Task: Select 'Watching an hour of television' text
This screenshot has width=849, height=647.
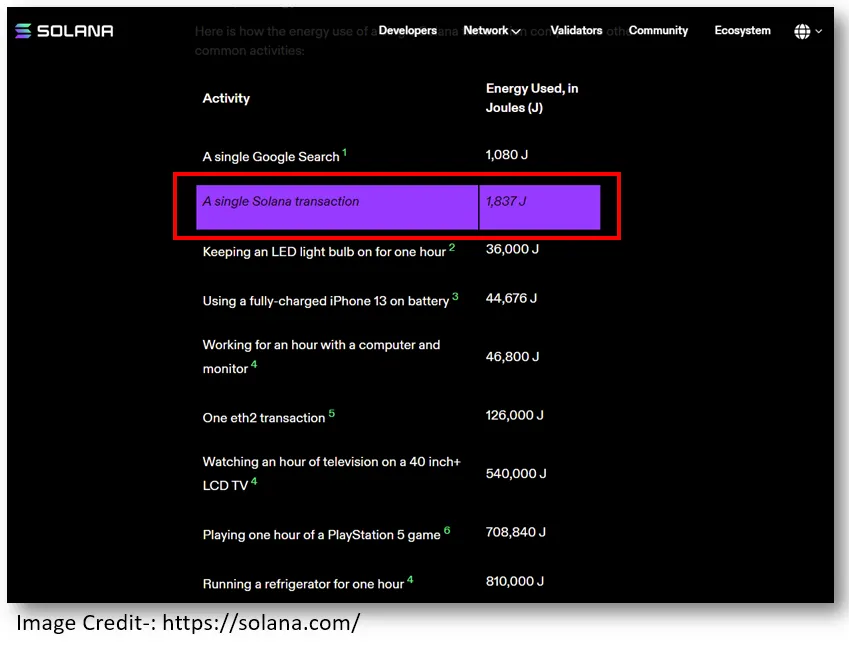Action: [x=331, y=474]
